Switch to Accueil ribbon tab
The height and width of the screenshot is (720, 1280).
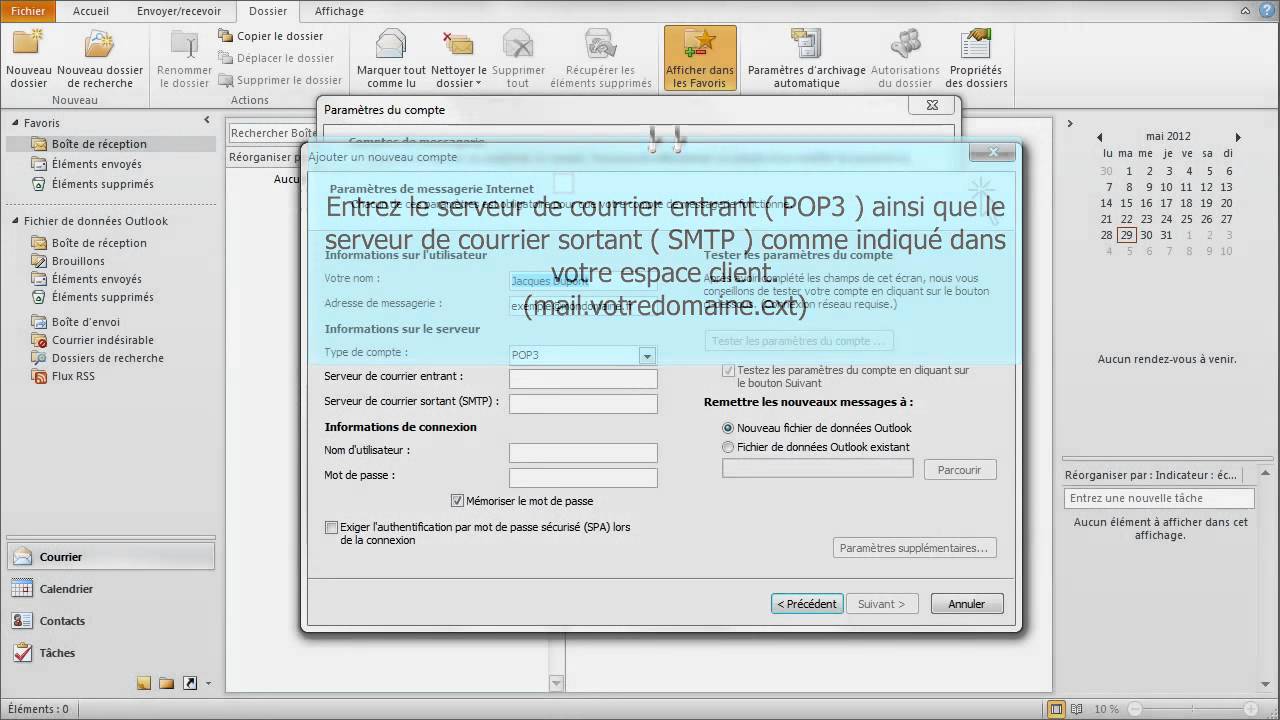pyautogui.click(x=91, y=11)
